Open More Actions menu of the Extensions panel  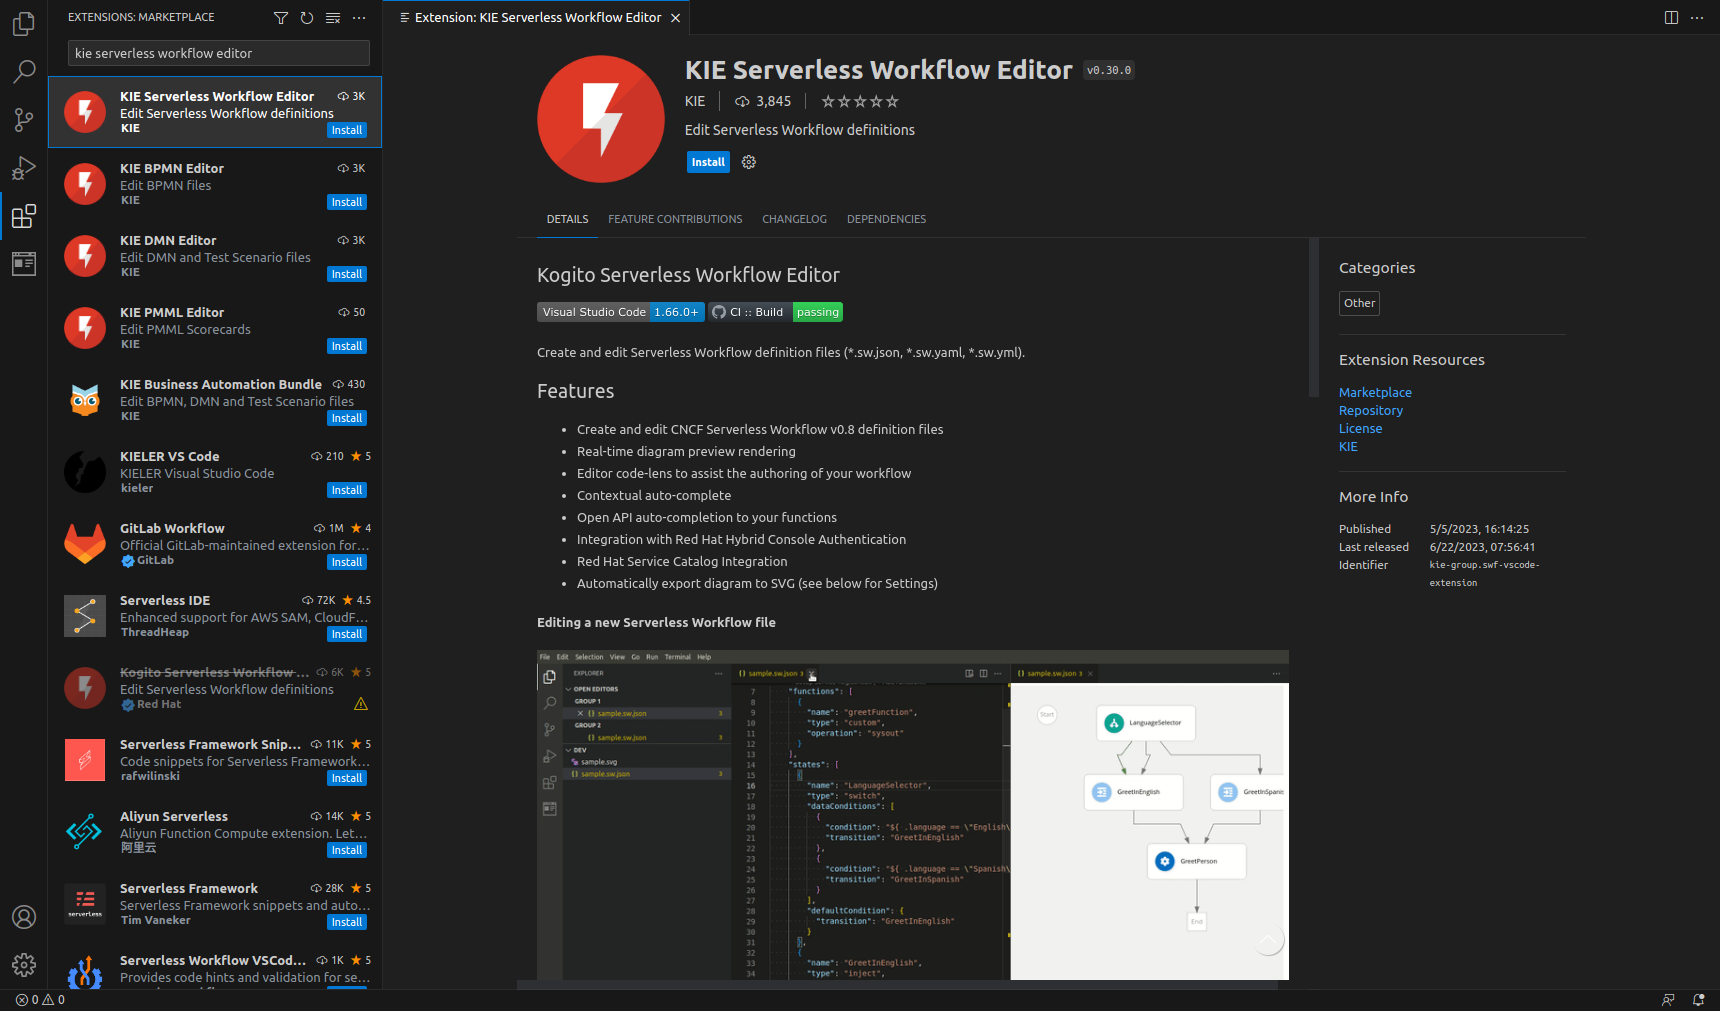tap(359, 17)
